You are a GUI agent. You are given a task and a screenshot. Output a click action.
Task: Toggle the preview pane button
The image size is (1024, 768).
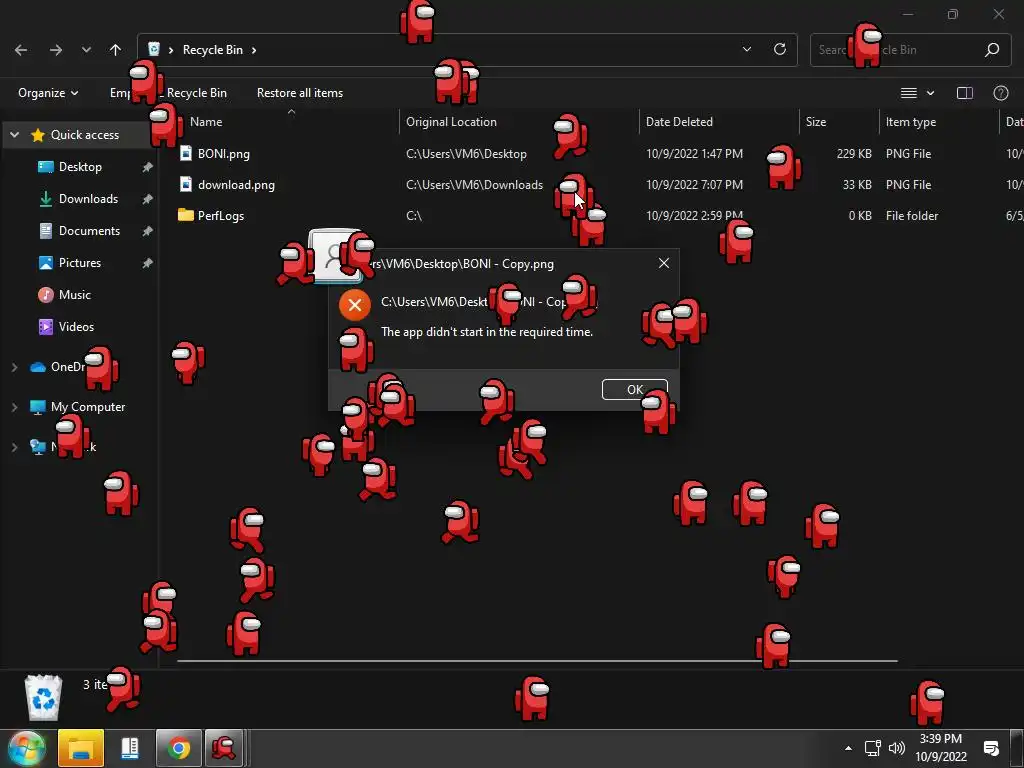965,93
